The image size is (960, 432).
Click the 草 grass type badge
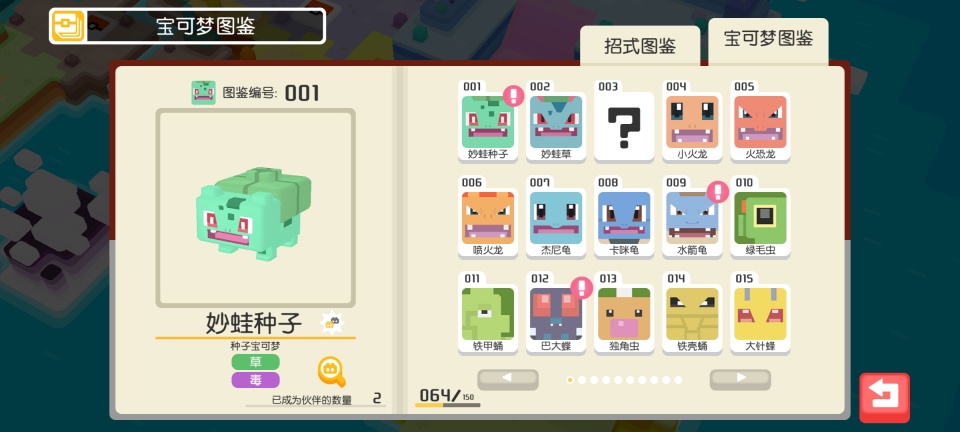pos(255,362)
